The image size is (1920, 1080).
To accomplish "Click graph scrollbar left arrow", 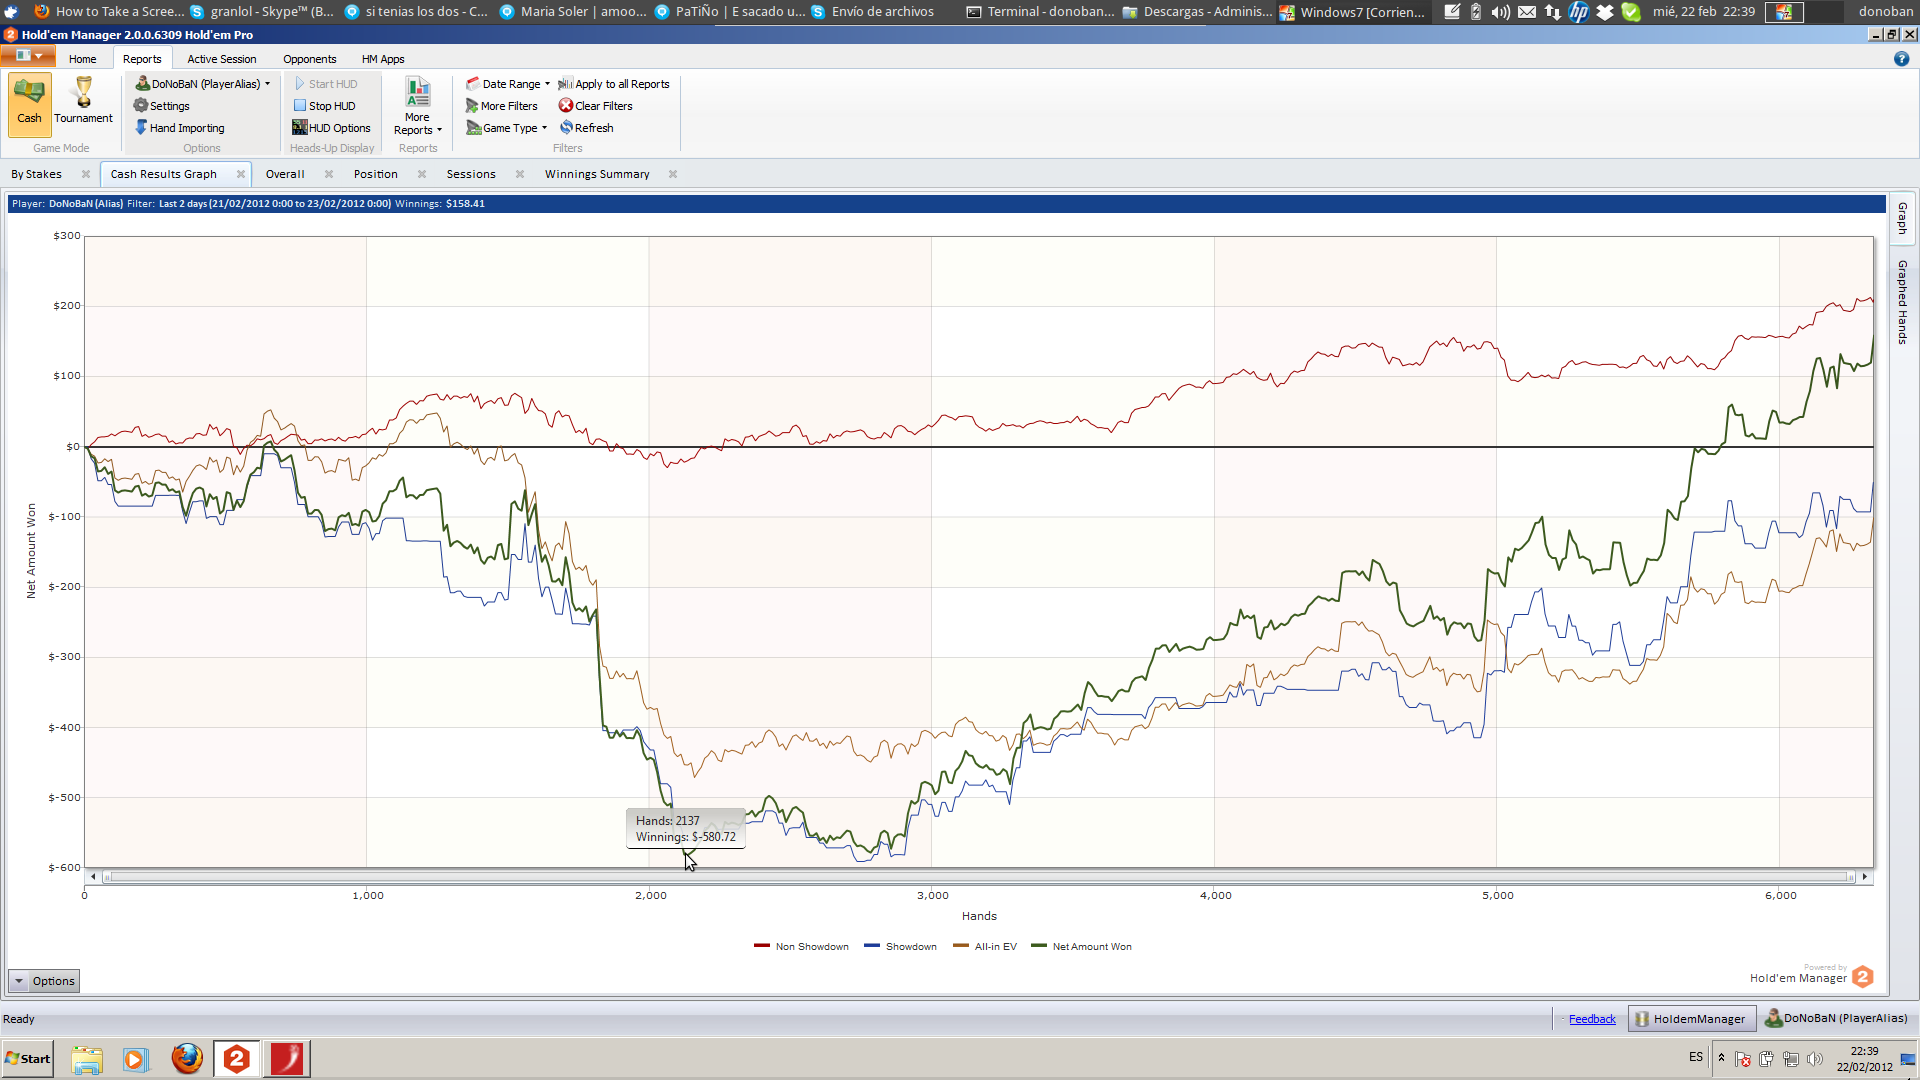I will click(x=93, y=877).
